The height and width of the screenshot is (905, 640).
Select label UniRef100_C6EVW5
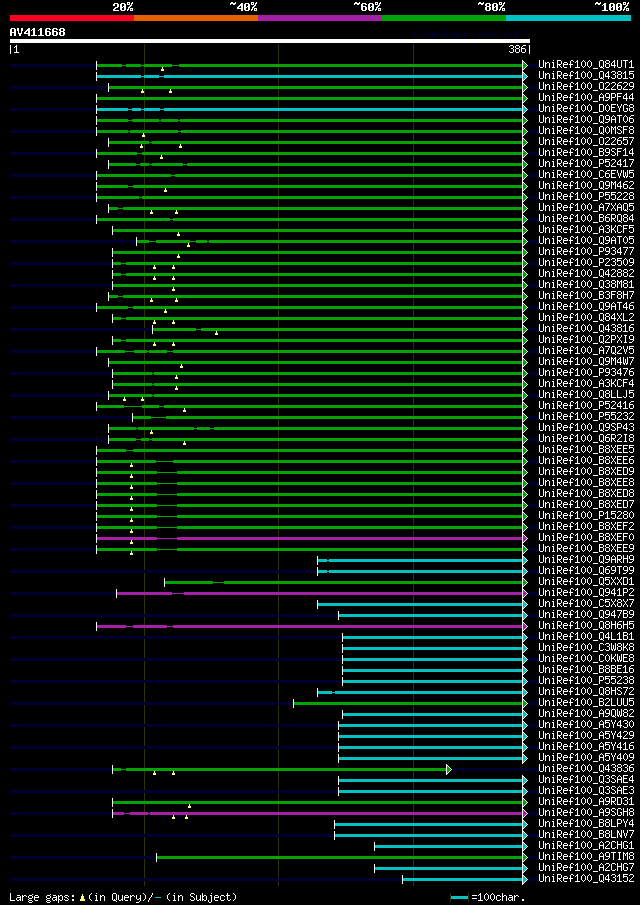click(586, 174)
